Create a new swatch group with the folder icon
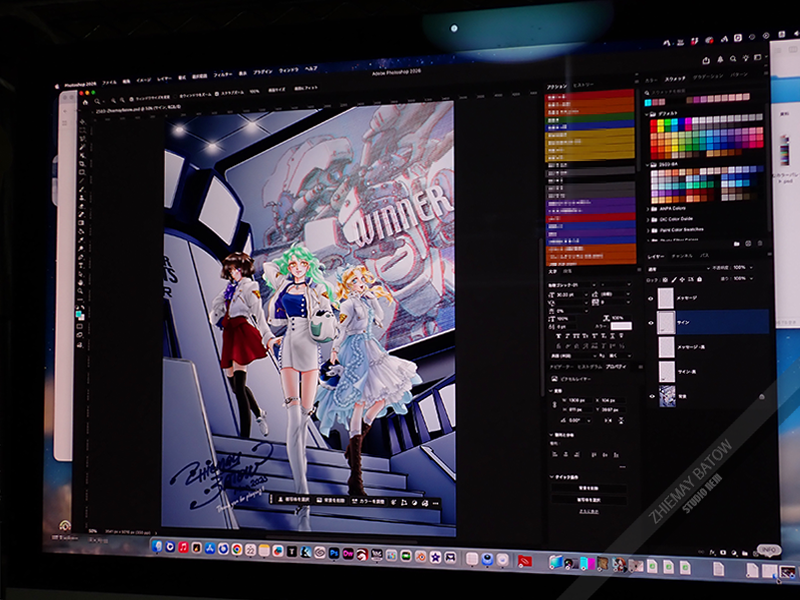Viewport: 800px width, 600px height. (736, 244)
